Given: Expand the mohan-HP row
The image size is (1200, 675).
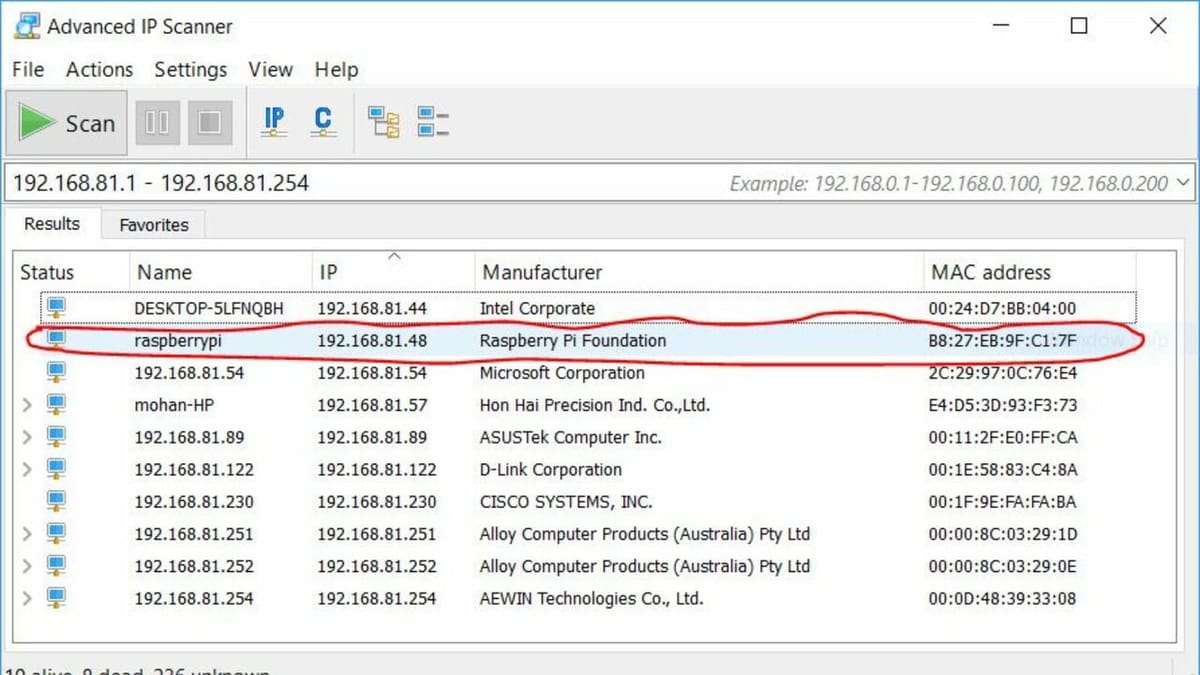Looking at the screenshot, I should 27,405.
